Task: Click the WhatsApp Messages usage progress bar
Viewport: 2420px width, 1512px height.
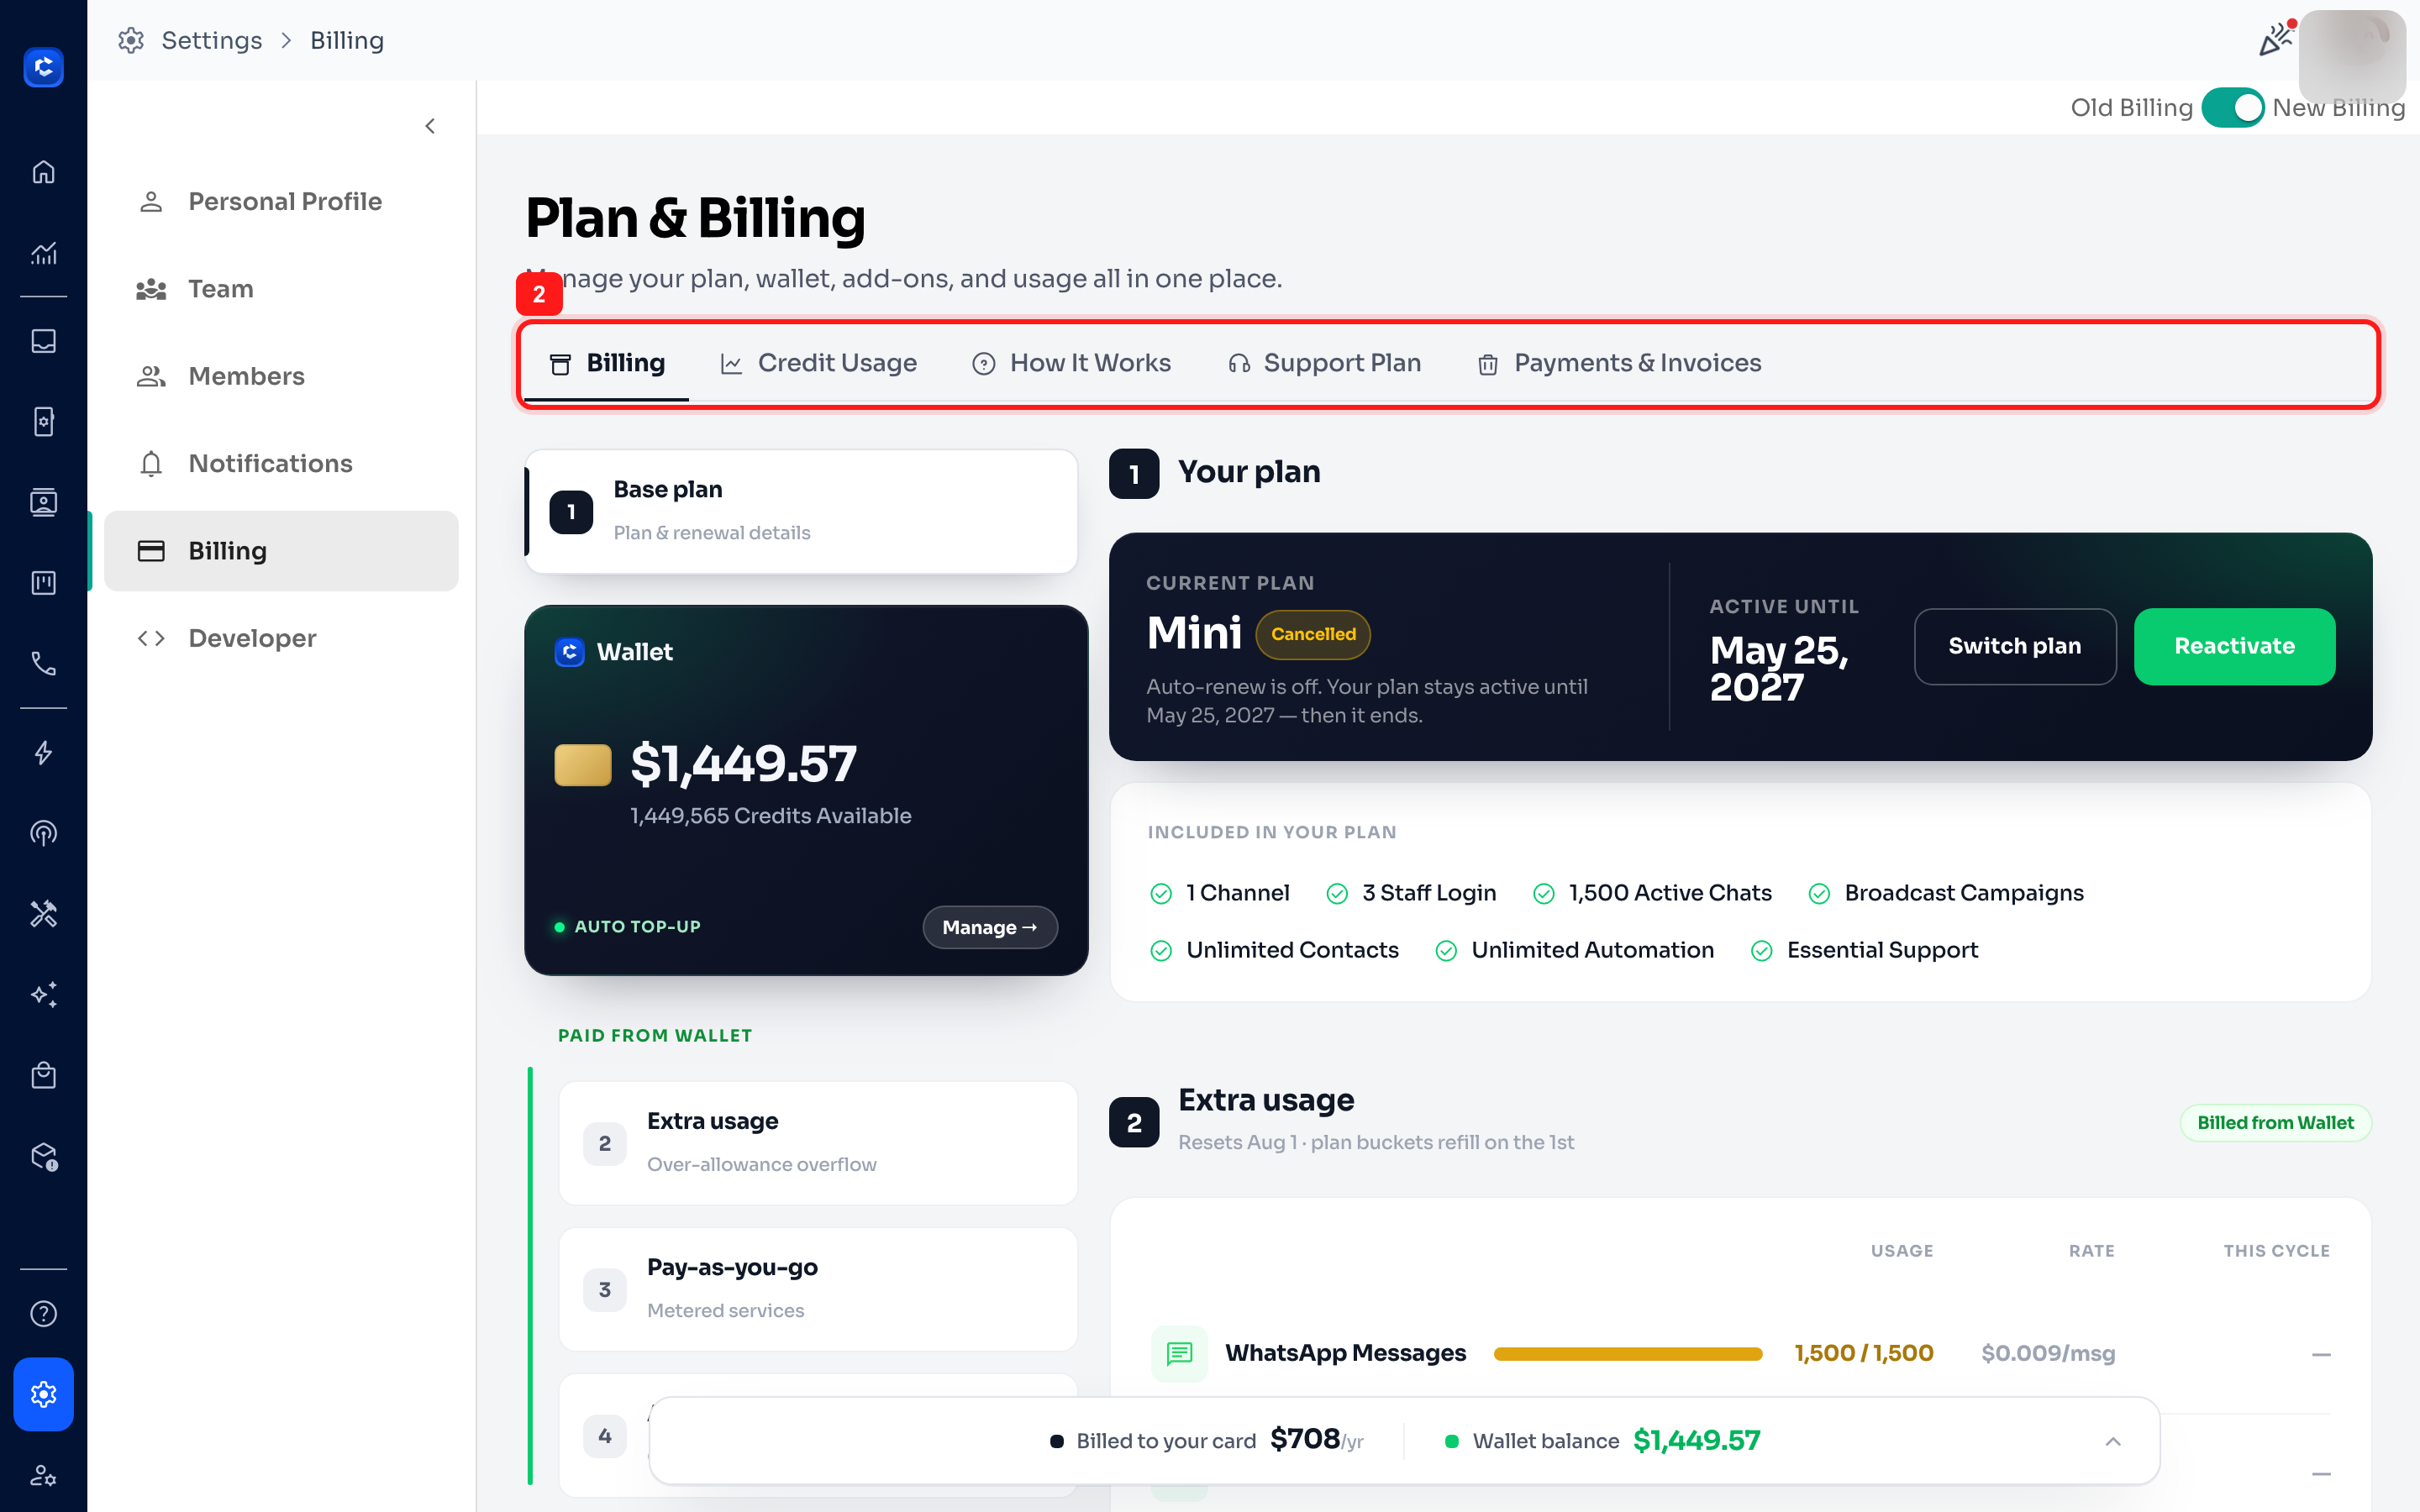Action: [x=1628, y=1354]
